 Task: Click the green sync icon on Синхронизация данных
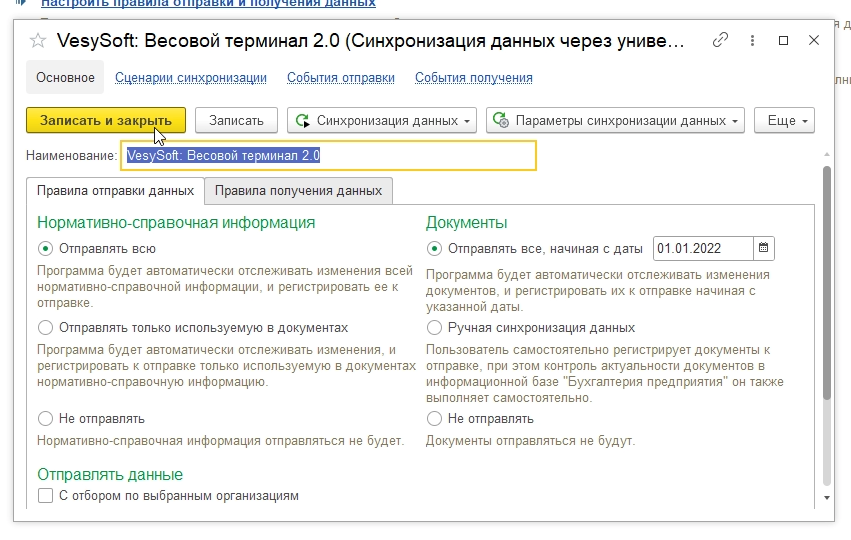point(303,121)
